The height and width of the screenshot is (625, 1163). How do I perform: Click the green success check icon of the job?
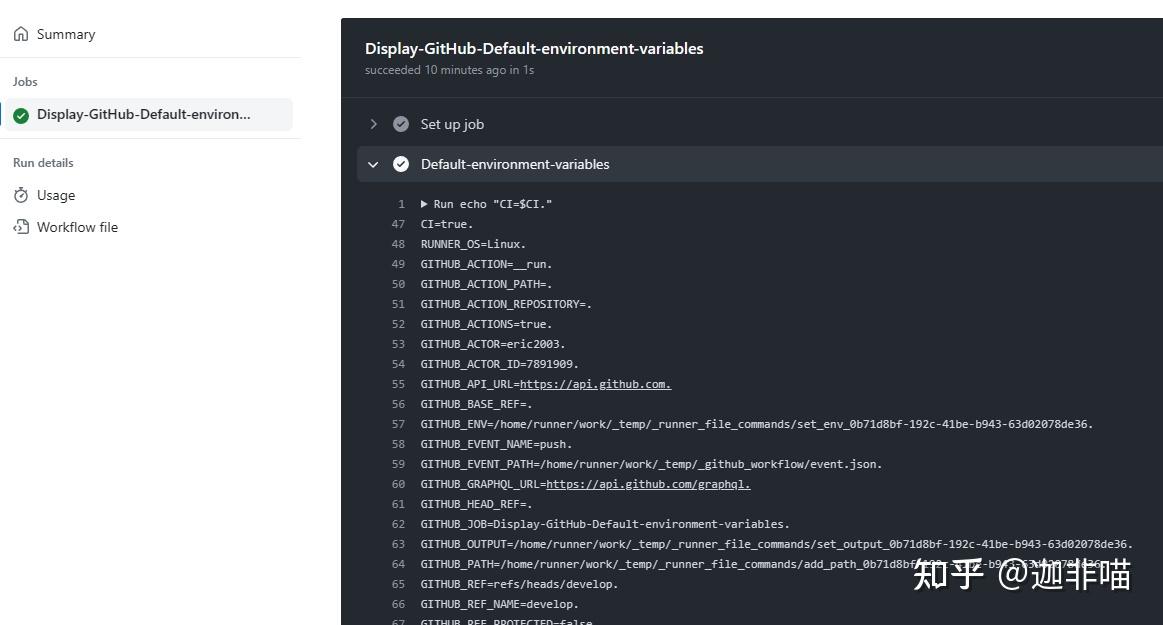coord(21,115)
